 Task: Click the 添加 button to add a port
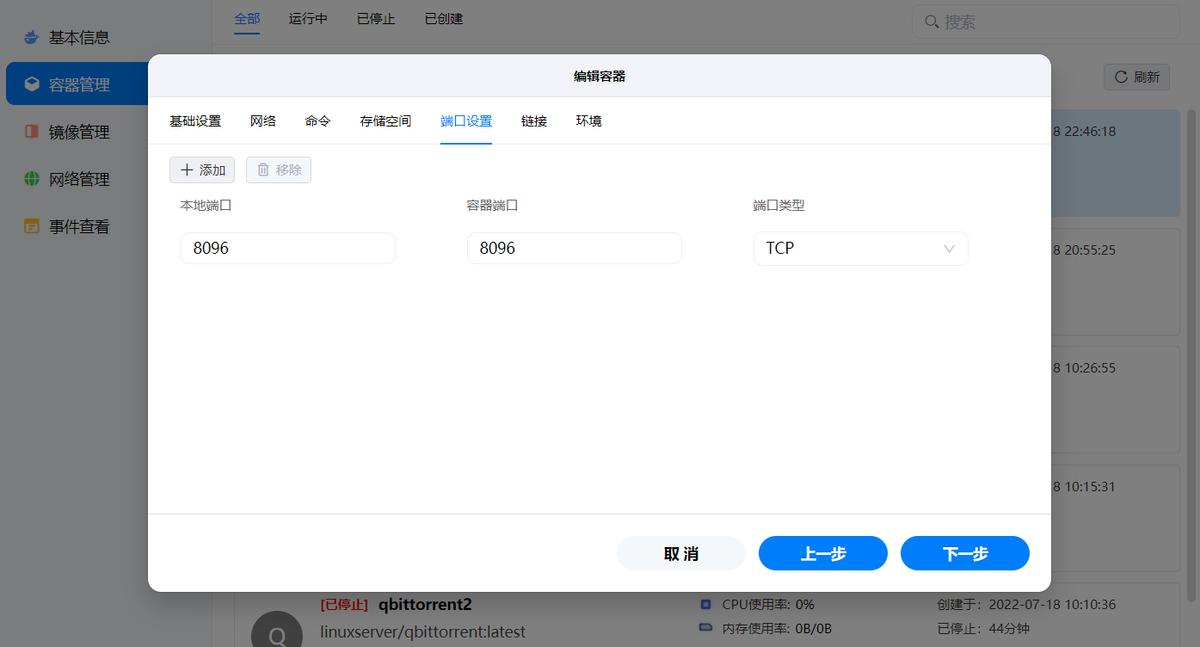coord(201,169)
